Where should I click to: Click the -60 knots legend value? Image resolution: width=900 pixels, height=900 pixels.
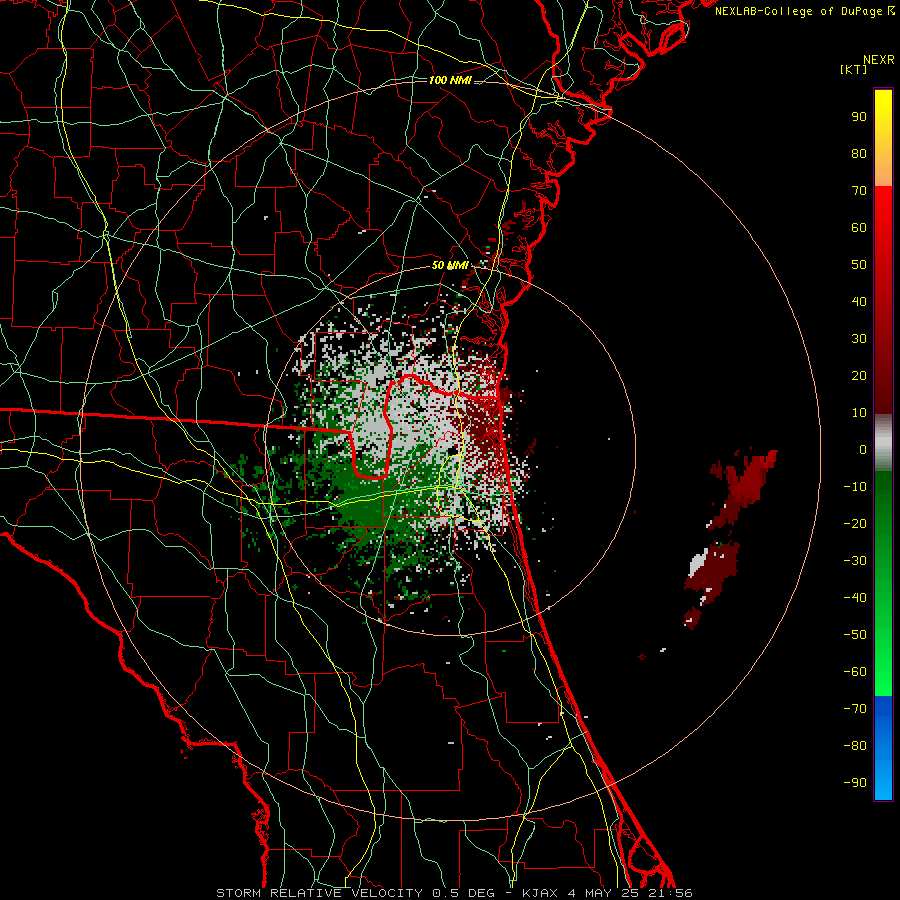point(855,672)
